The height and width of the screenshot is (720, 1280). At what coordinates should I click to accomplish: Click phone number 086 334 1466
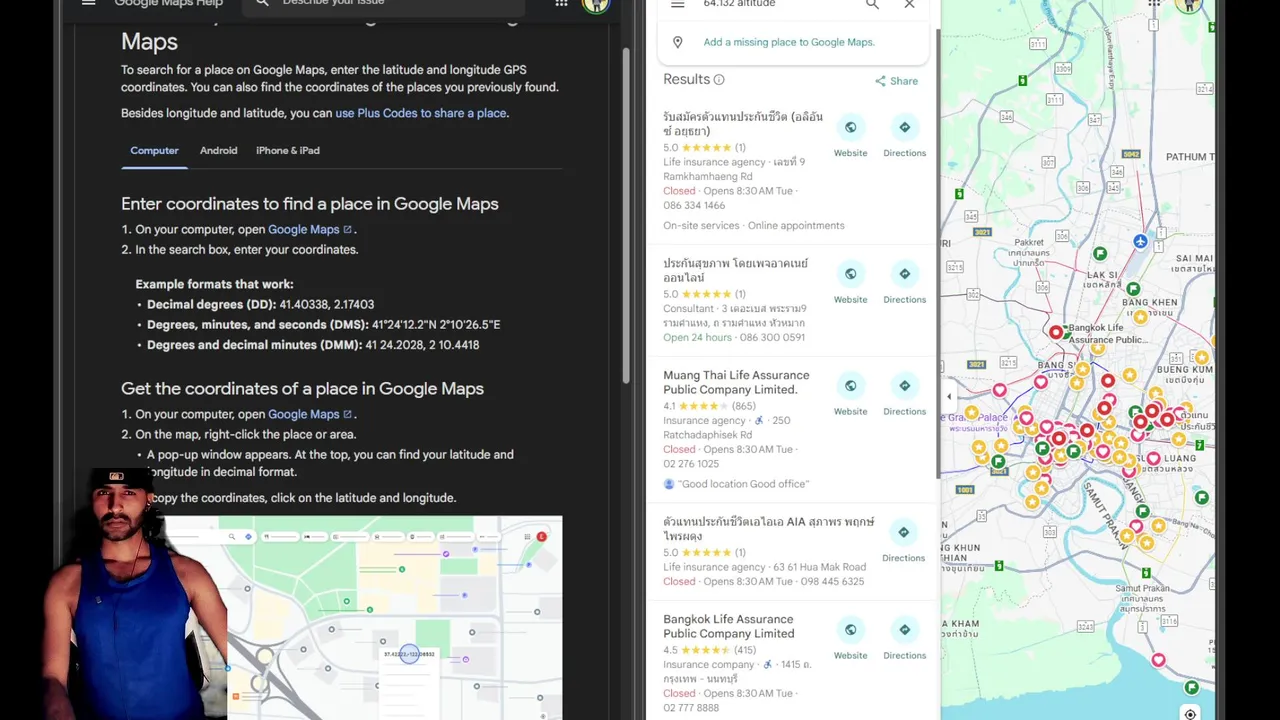pos(694,205)
